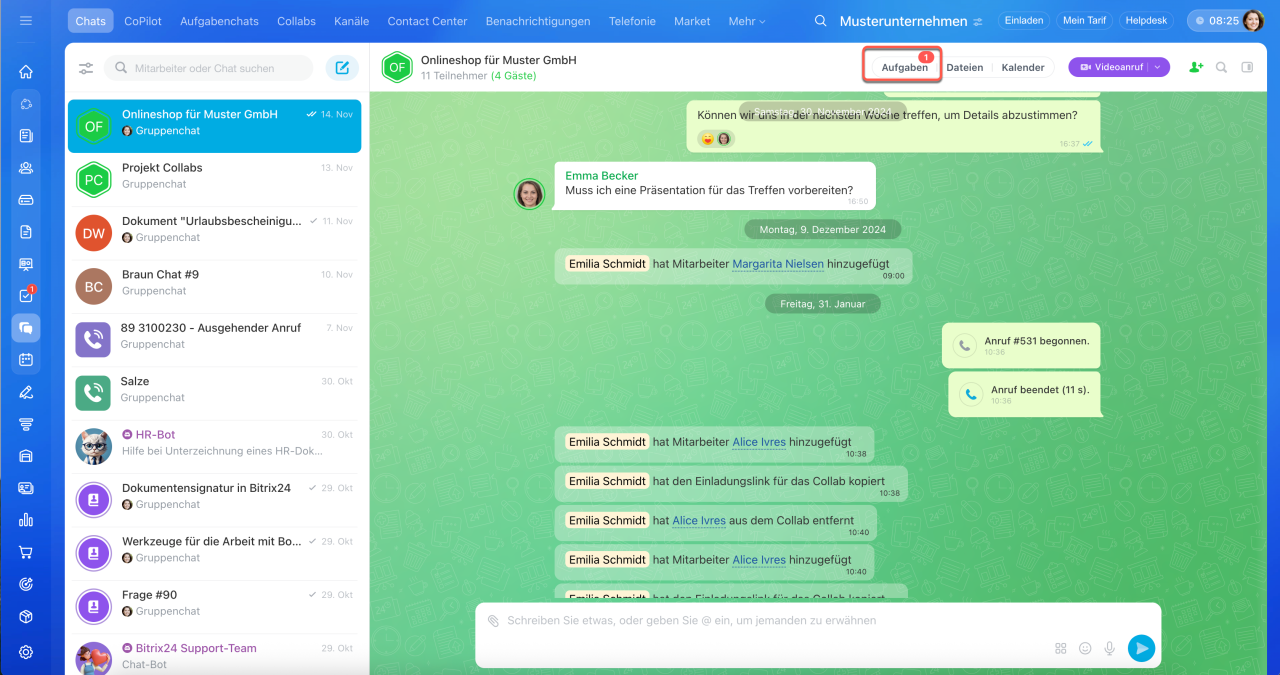The height and width of the screenshot is (675, 1280).
Task: Open the Projekt Collabs group chat
Action: 214,175
